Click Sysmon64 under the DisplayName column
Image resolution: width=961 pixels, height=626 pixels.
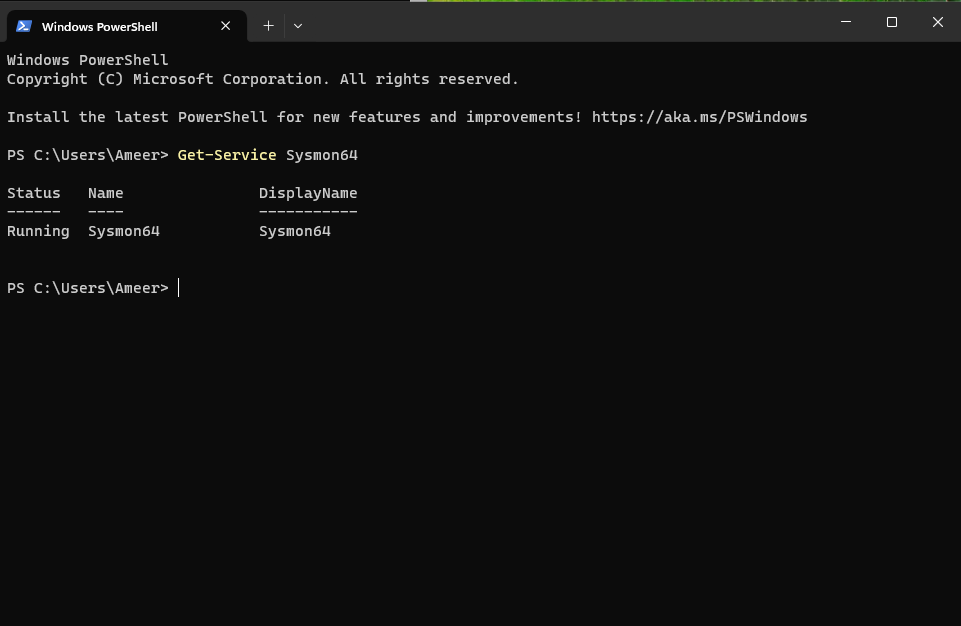coord(294,231)
